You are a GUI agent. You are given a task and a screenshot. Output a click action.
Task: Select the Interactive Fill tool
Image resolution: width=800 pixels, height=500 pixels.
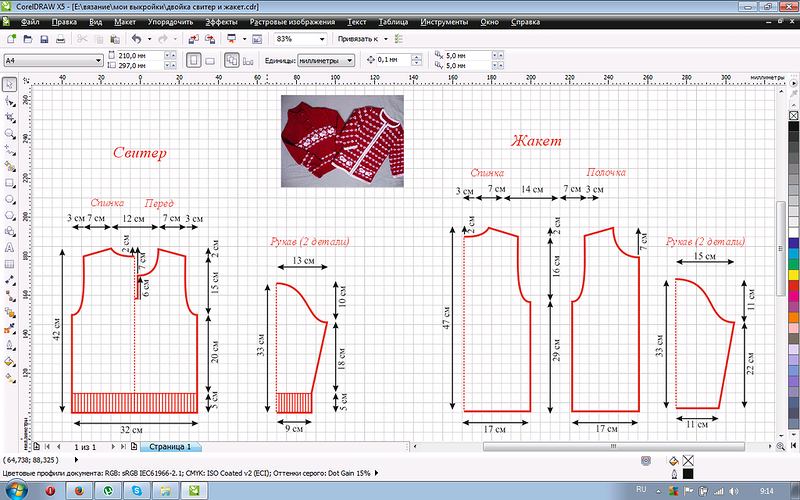coord(9,378)
